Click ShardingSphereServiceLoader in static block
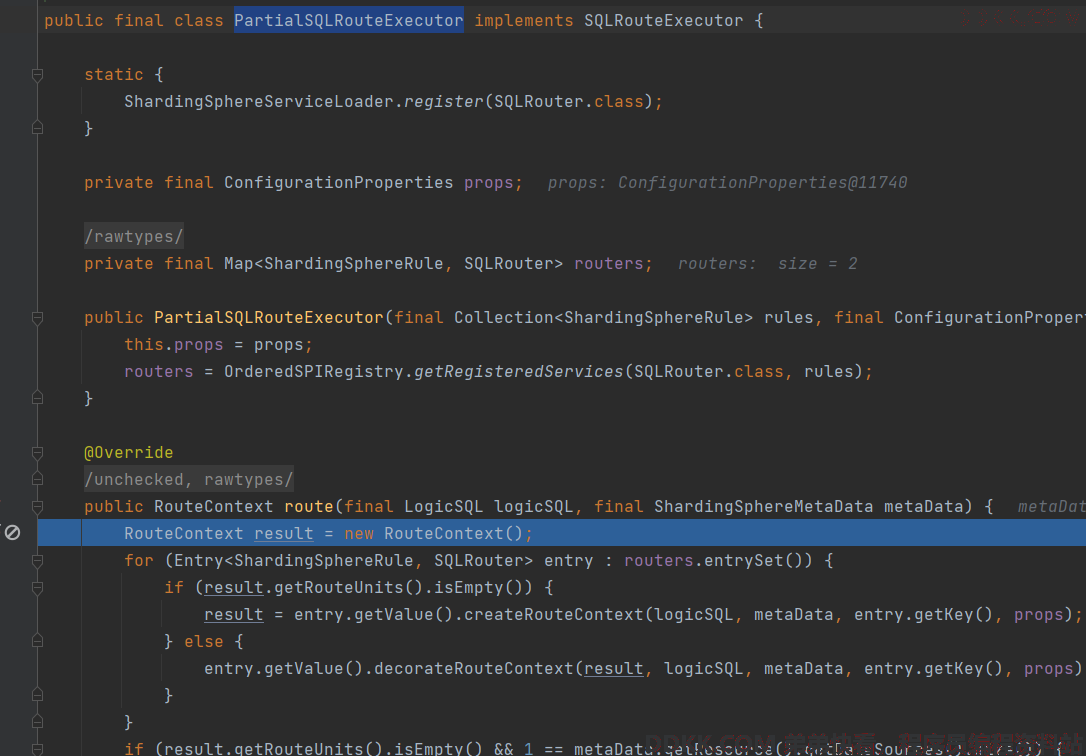This screenshot has width=1086, height=756. click(258, 102)
